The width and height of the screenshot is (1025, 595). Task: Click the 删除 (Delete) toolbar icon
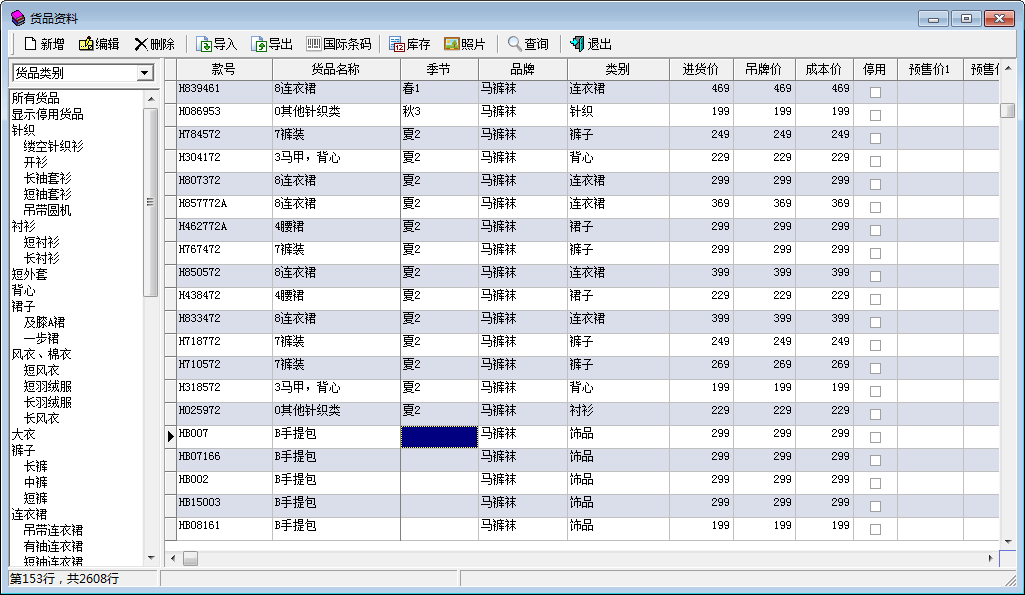pos(141,44)
